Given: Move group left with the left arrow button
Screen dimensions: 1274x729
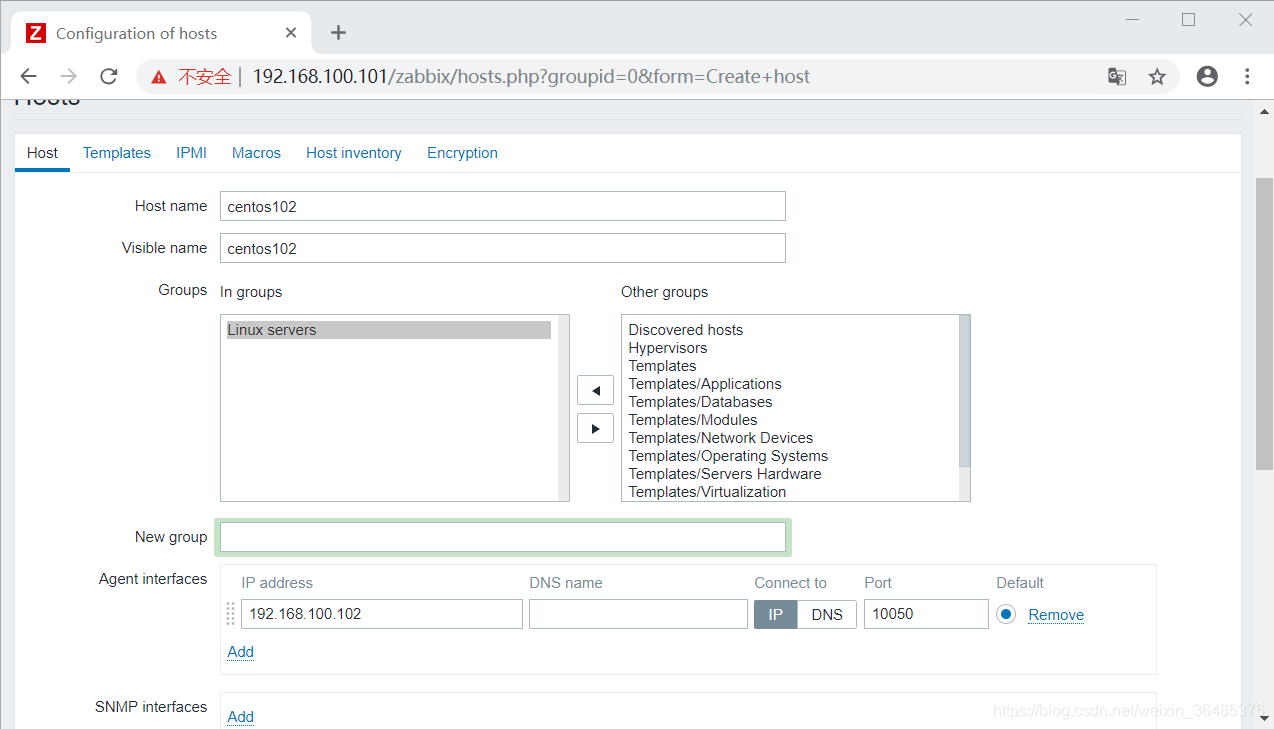Looking at the screenshot, I should [595, 390].
